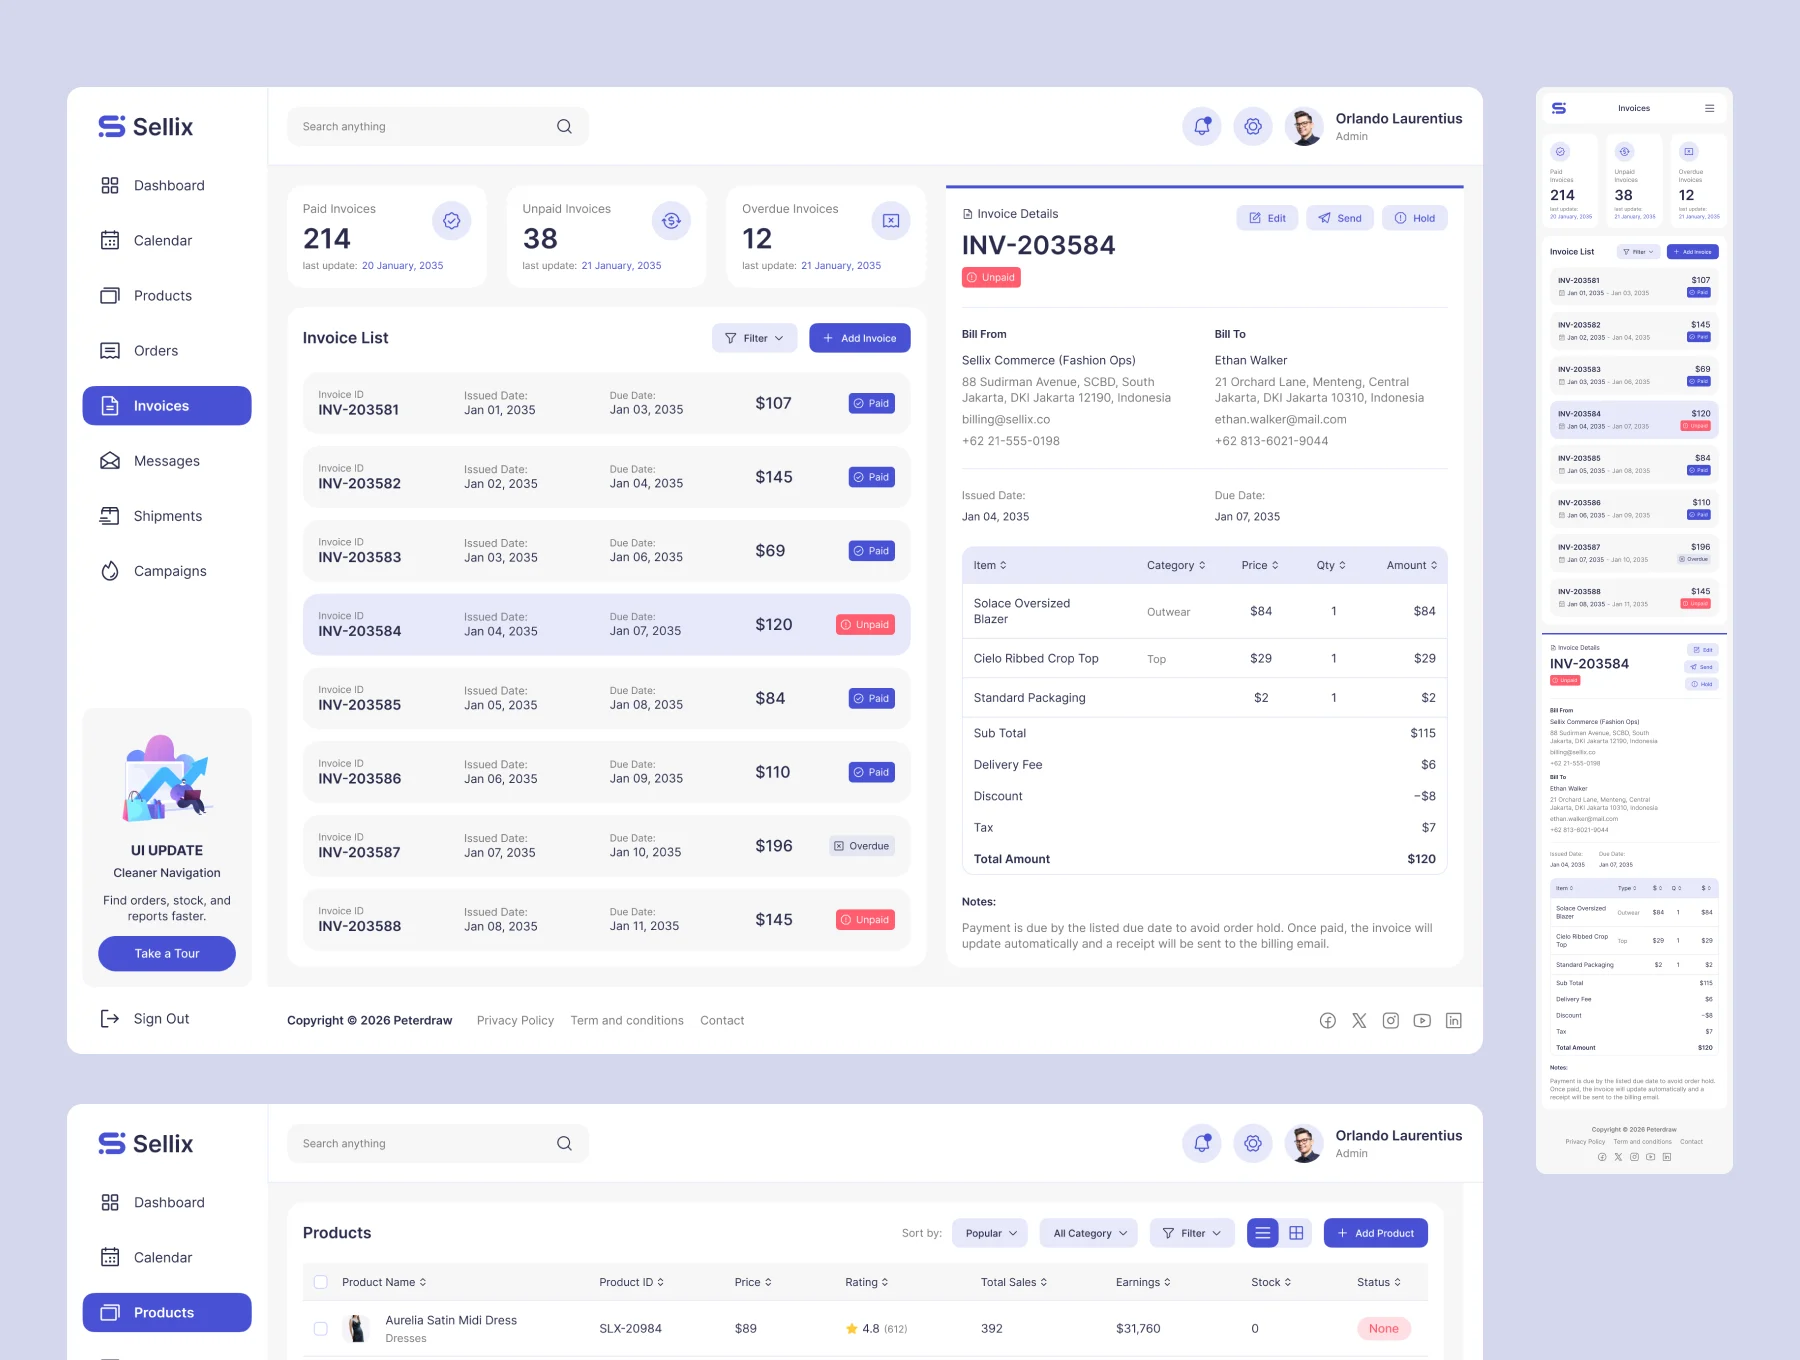Sort invoice items by Price column
Screen dimensions: 1800x1360
point(1260,565)
